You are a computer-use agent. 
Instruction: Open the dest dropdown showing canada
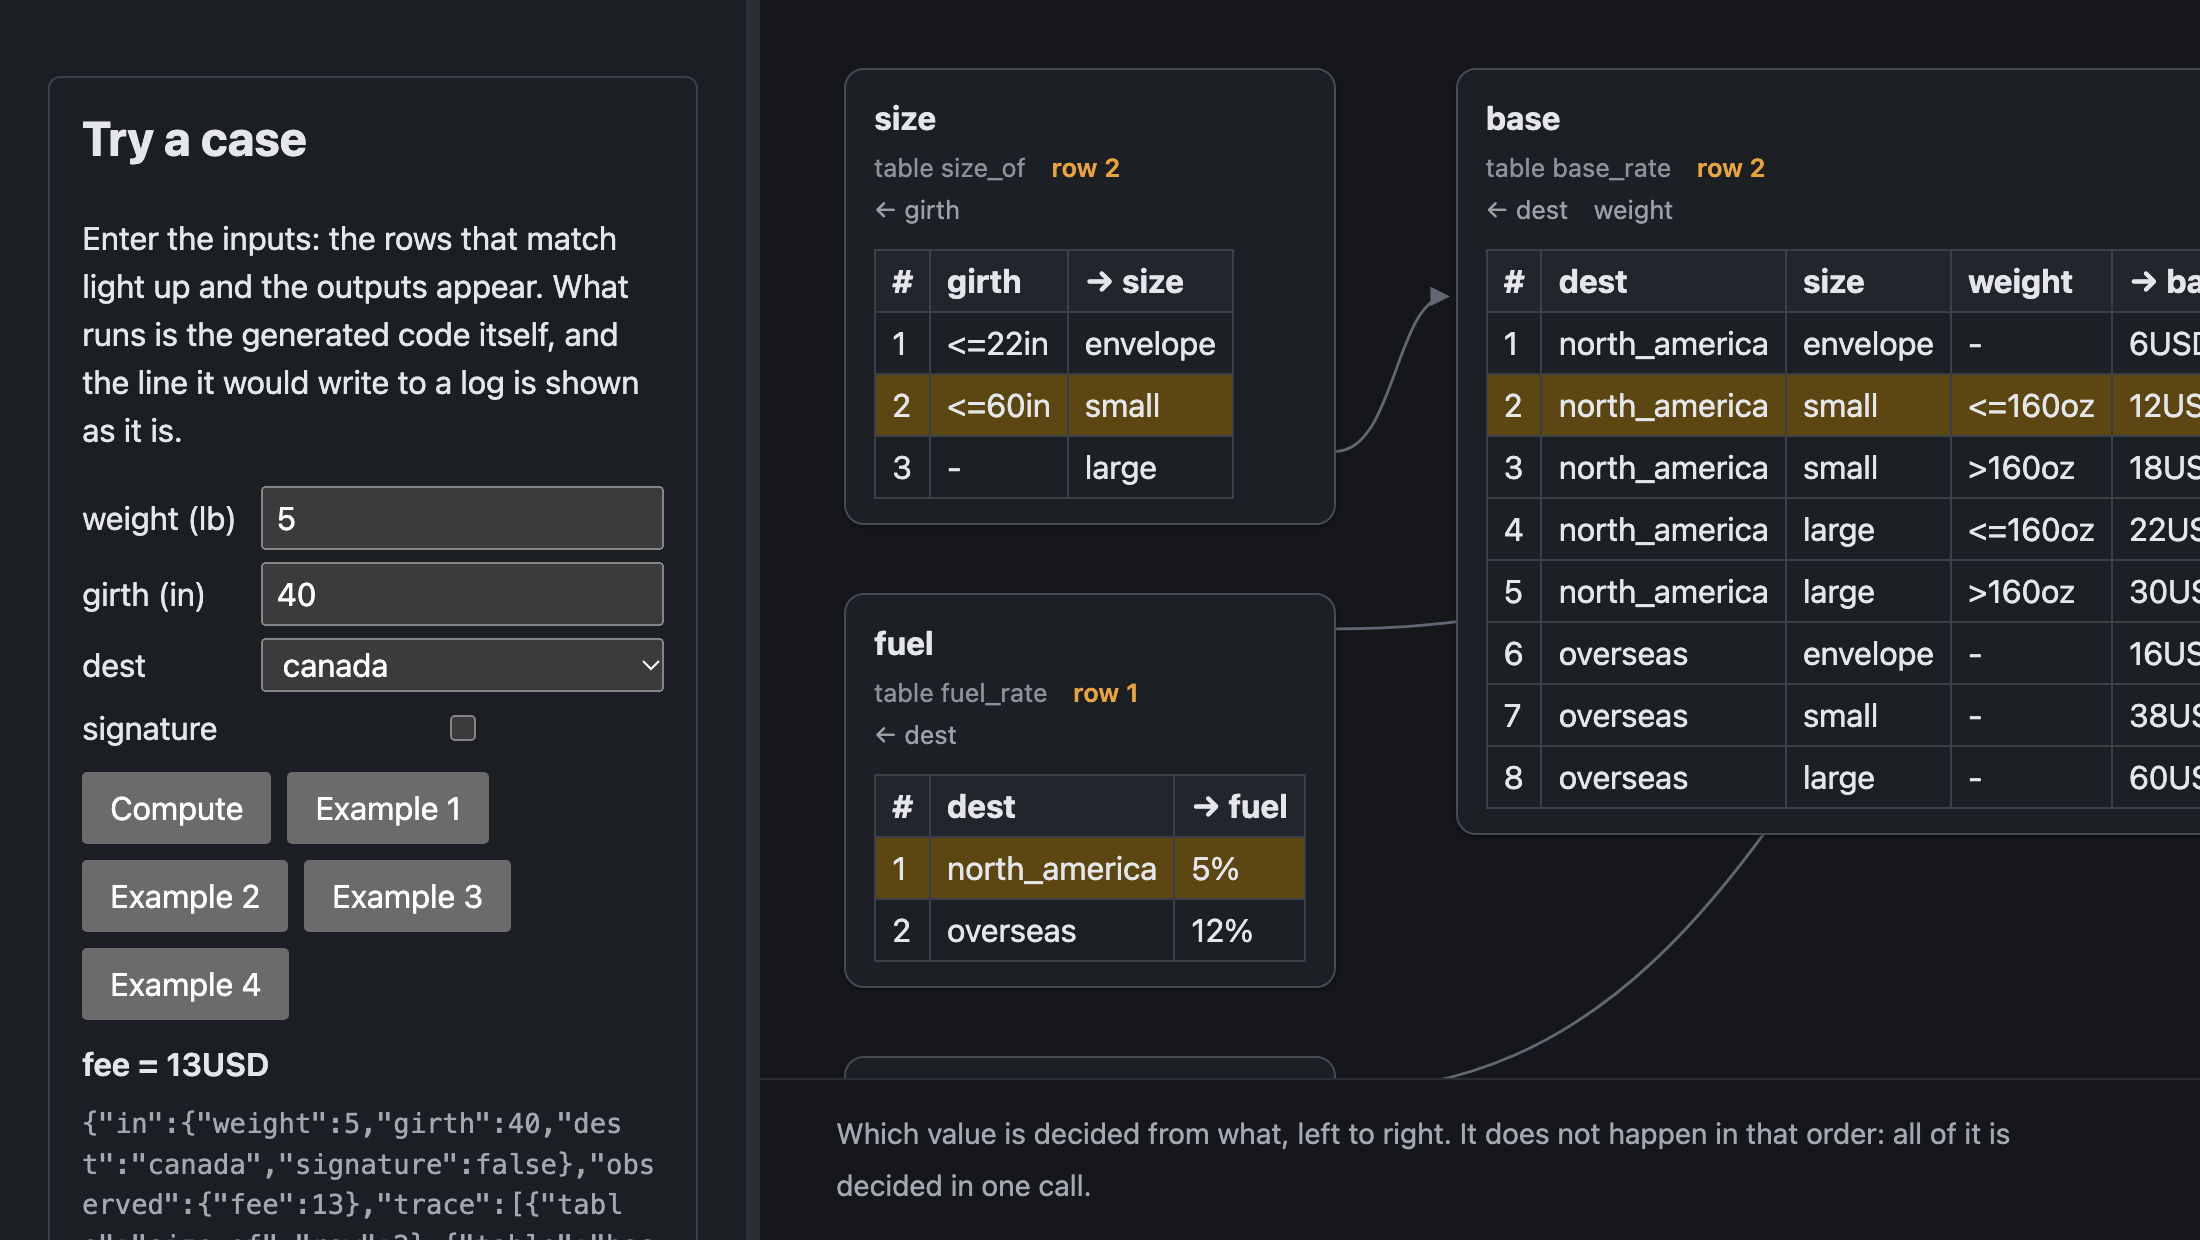462,665
